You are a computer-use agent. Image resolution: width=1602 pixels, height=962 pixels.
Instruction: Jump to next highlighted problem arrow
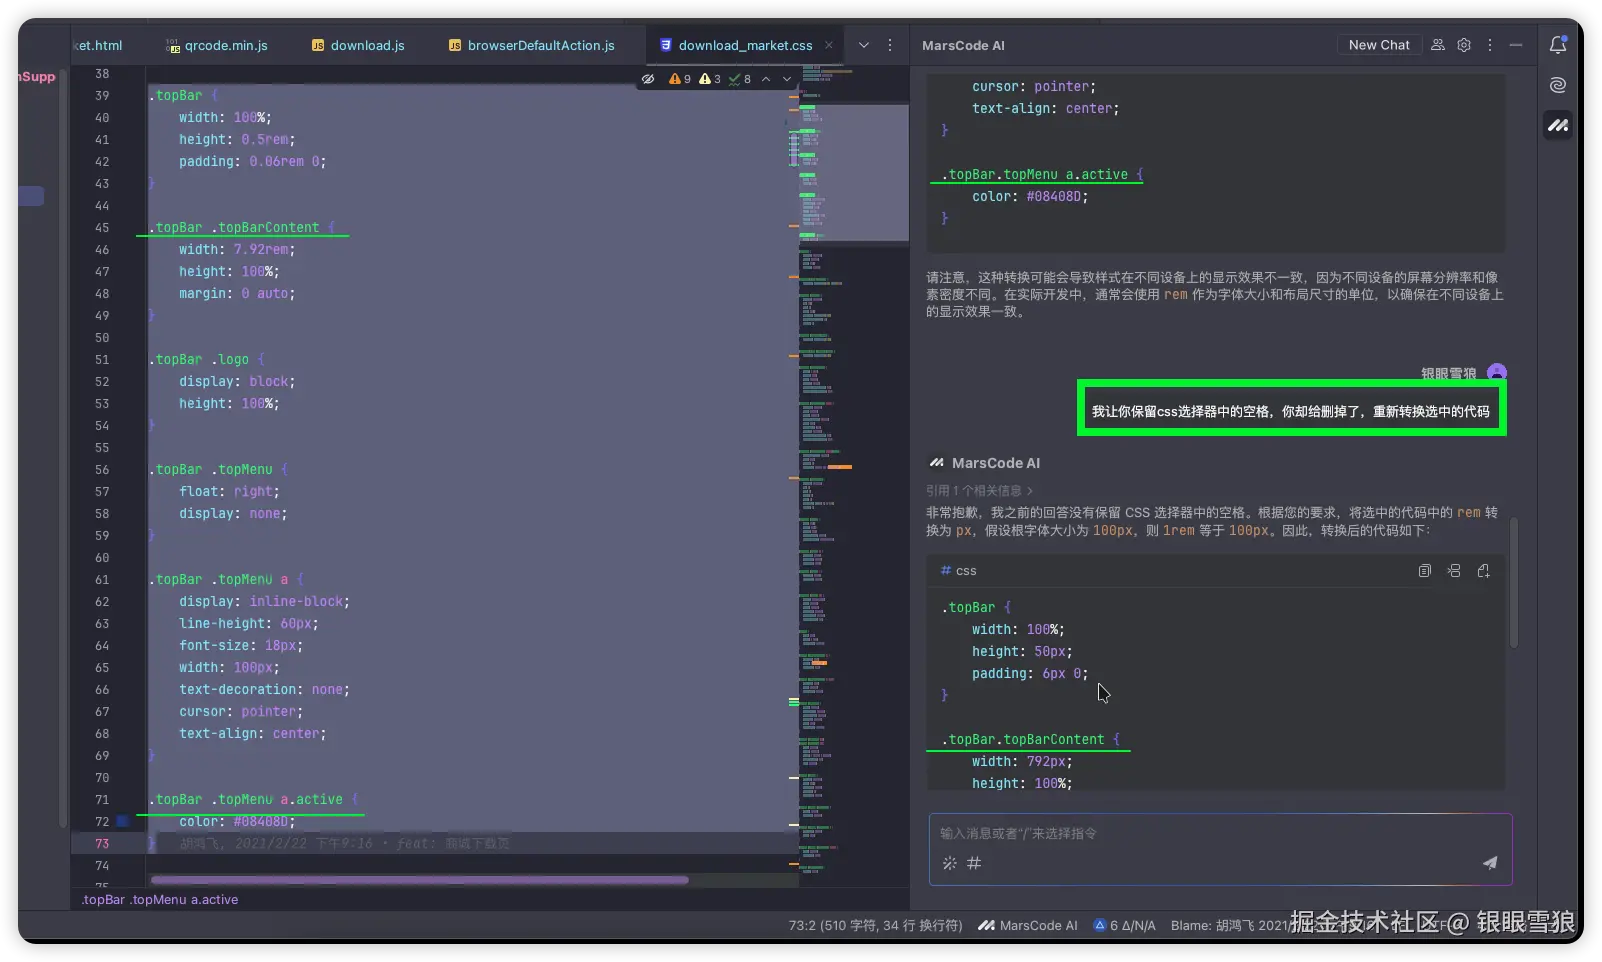click(x=787, y=79)
